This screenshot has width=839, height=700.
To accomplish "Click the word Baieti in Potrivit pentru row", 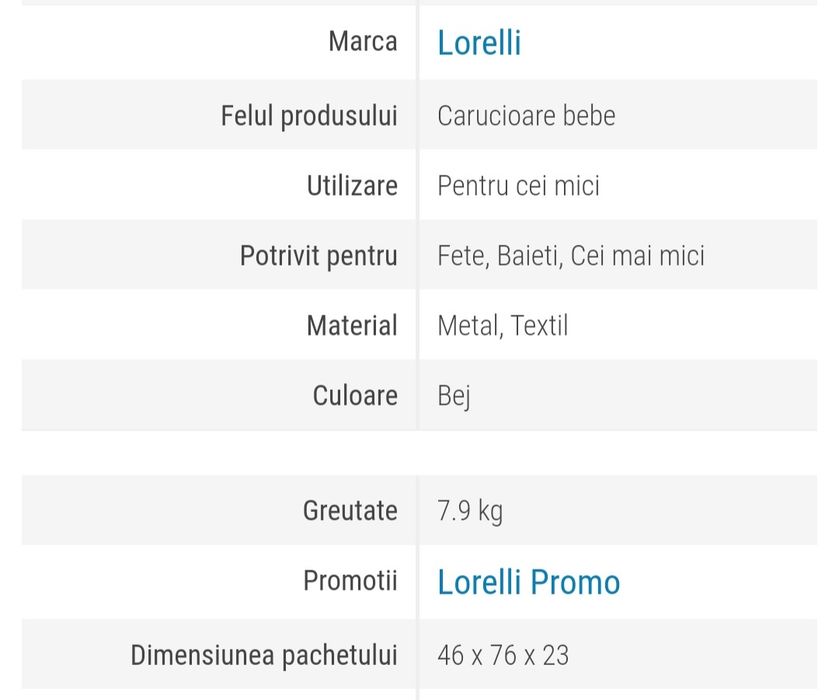I will (529, 255).
